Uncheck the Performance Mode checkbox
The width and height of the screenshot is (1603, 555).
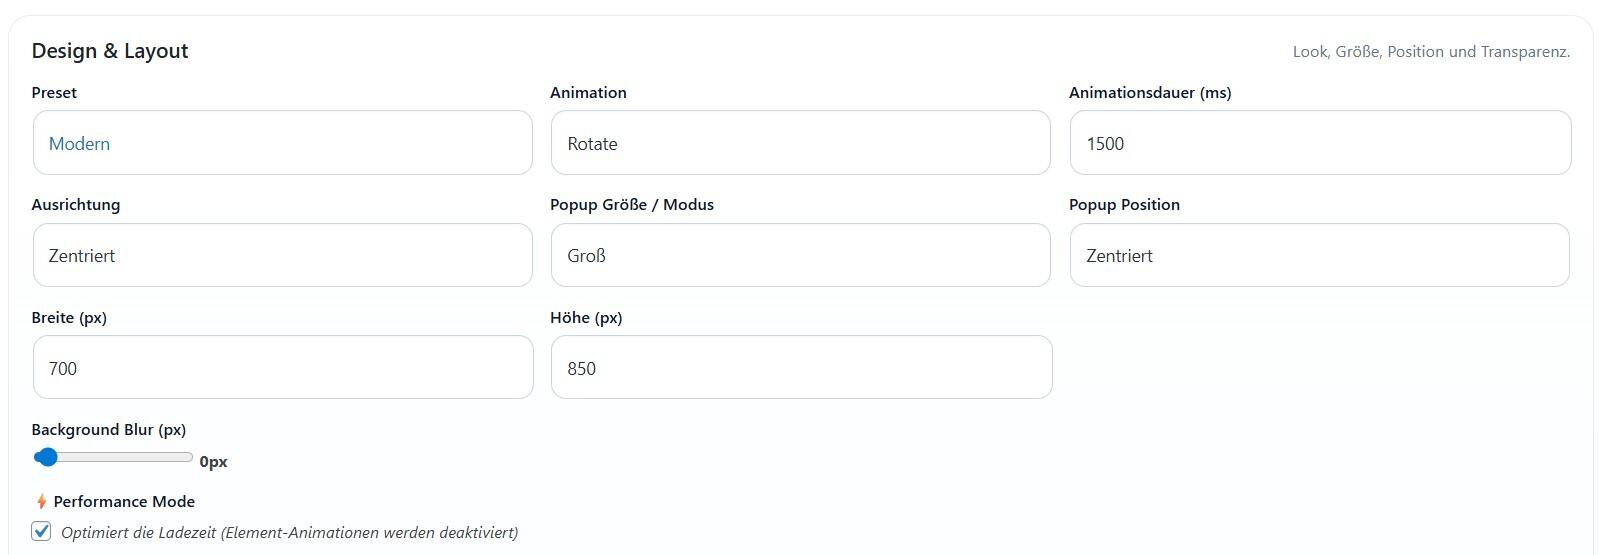41,531
